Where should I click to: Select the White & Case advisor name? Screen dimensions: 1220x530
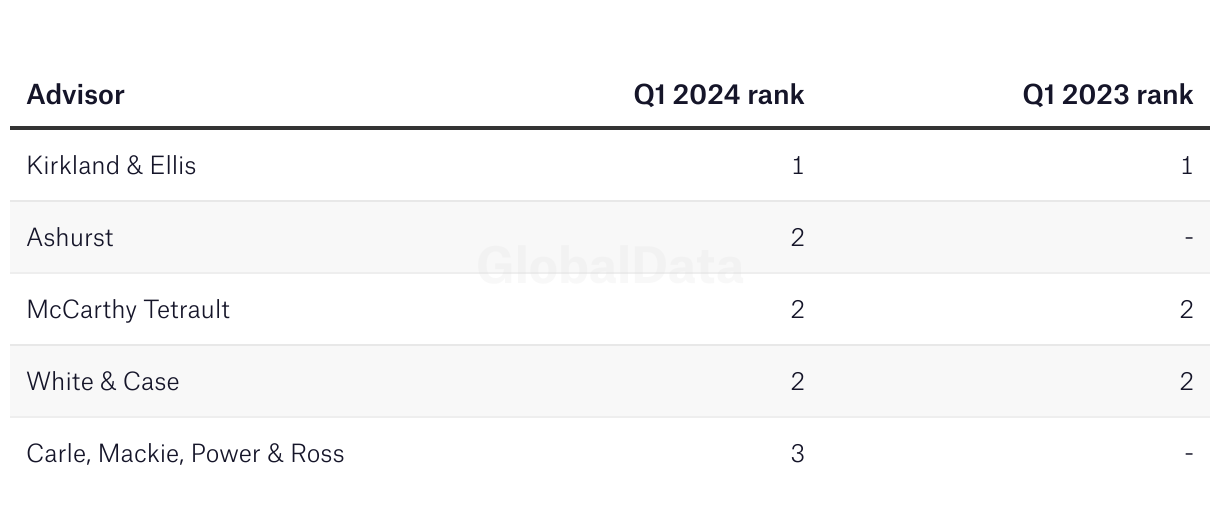pos(103,381)
